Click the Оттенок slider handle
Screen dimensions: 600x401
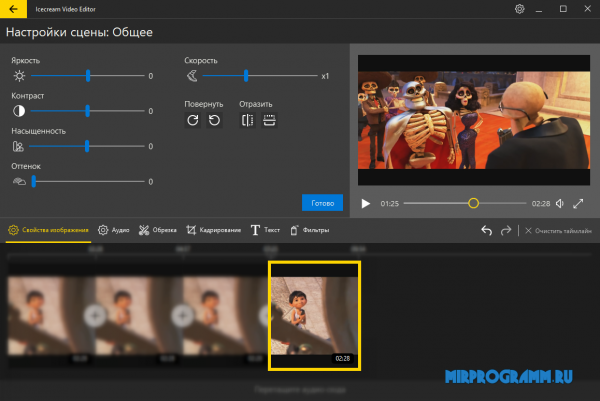pyautogui.click(x=34, y=181)
